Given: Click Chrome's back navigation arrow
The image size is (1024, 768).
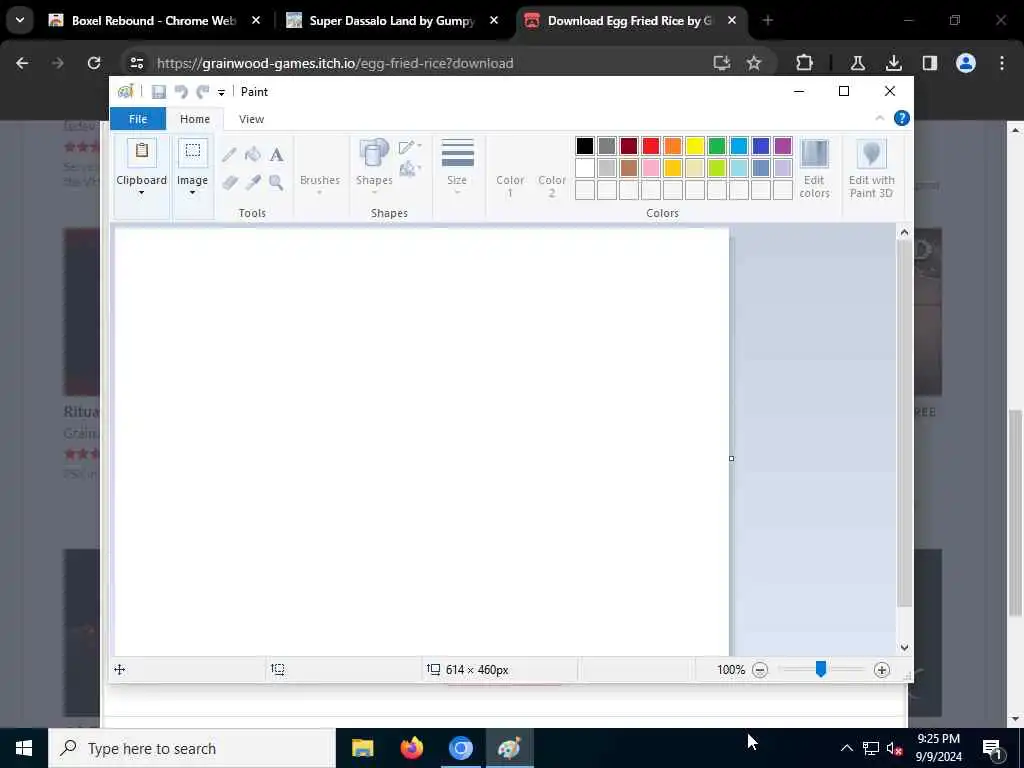Looking at the screenshot, I should tap(22, 63).
